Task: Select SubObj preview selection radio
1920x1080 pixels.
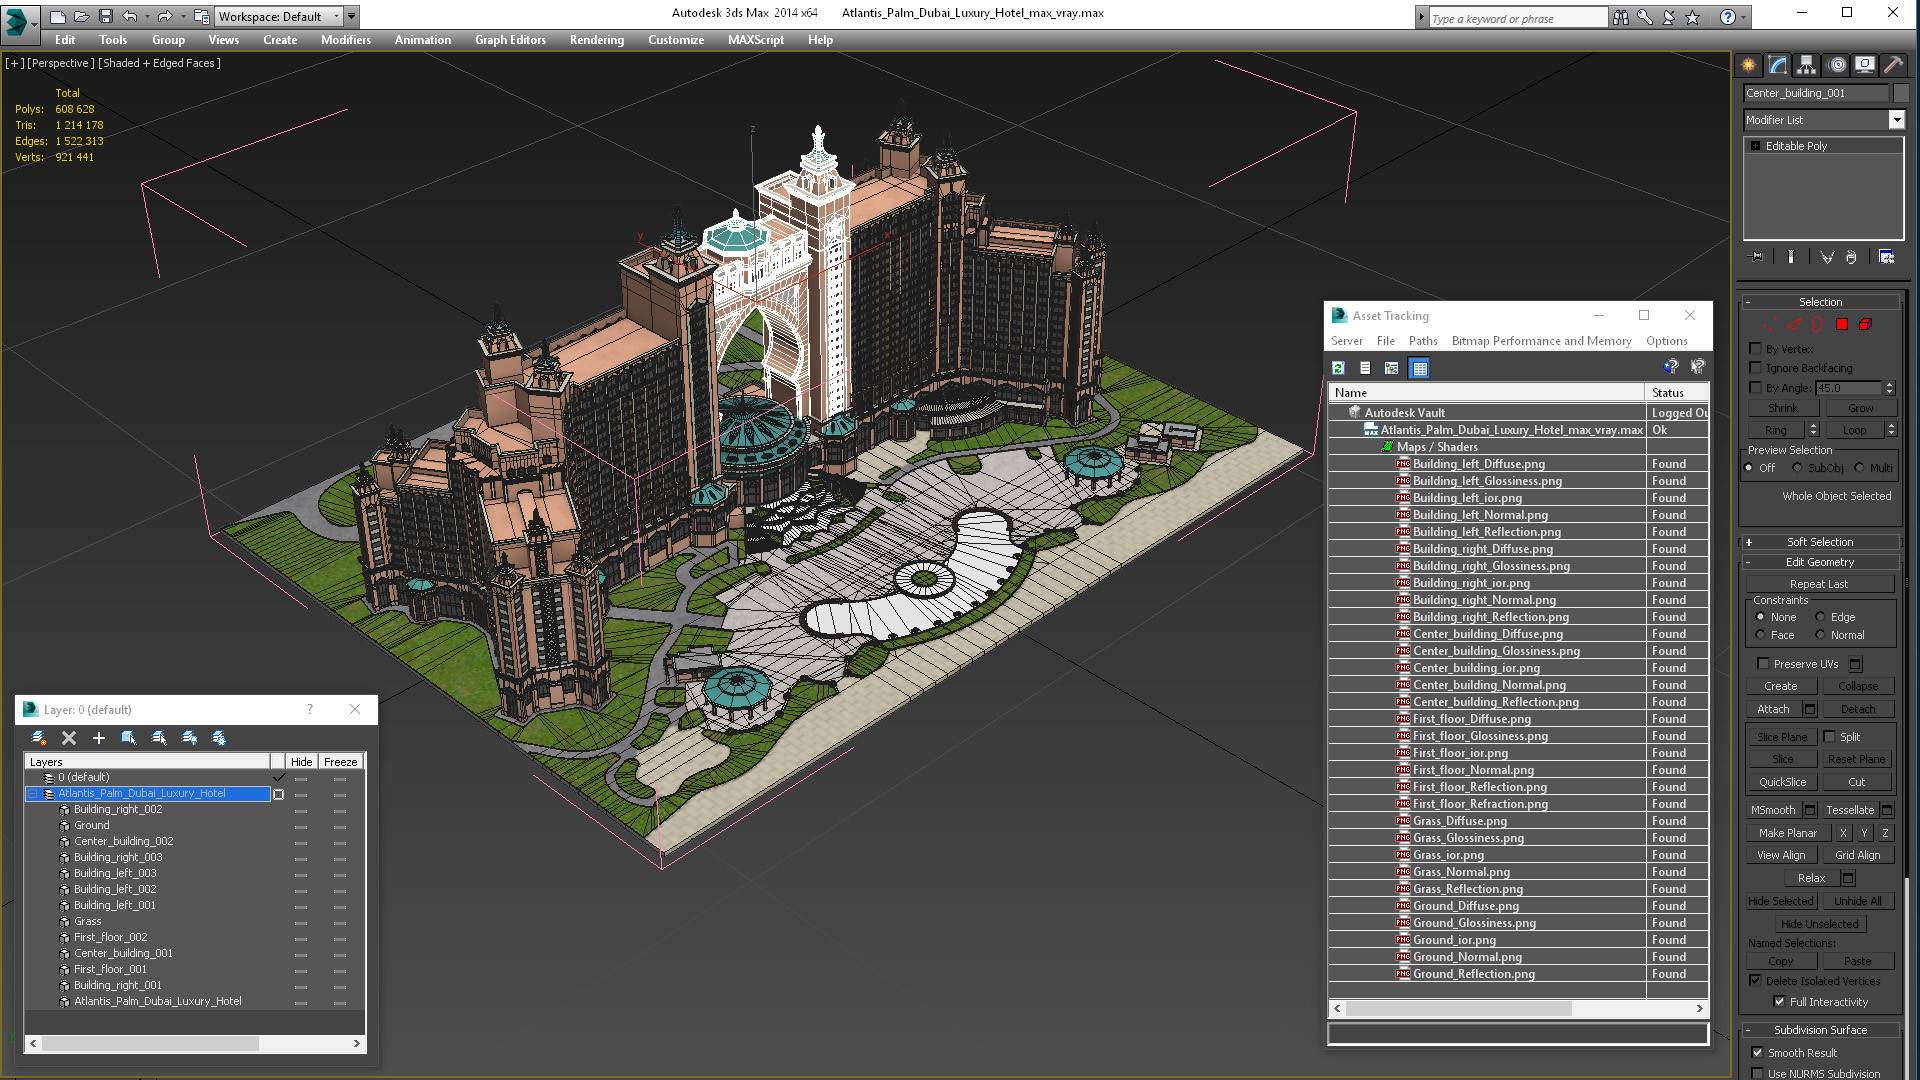Action: point(1797,468)
